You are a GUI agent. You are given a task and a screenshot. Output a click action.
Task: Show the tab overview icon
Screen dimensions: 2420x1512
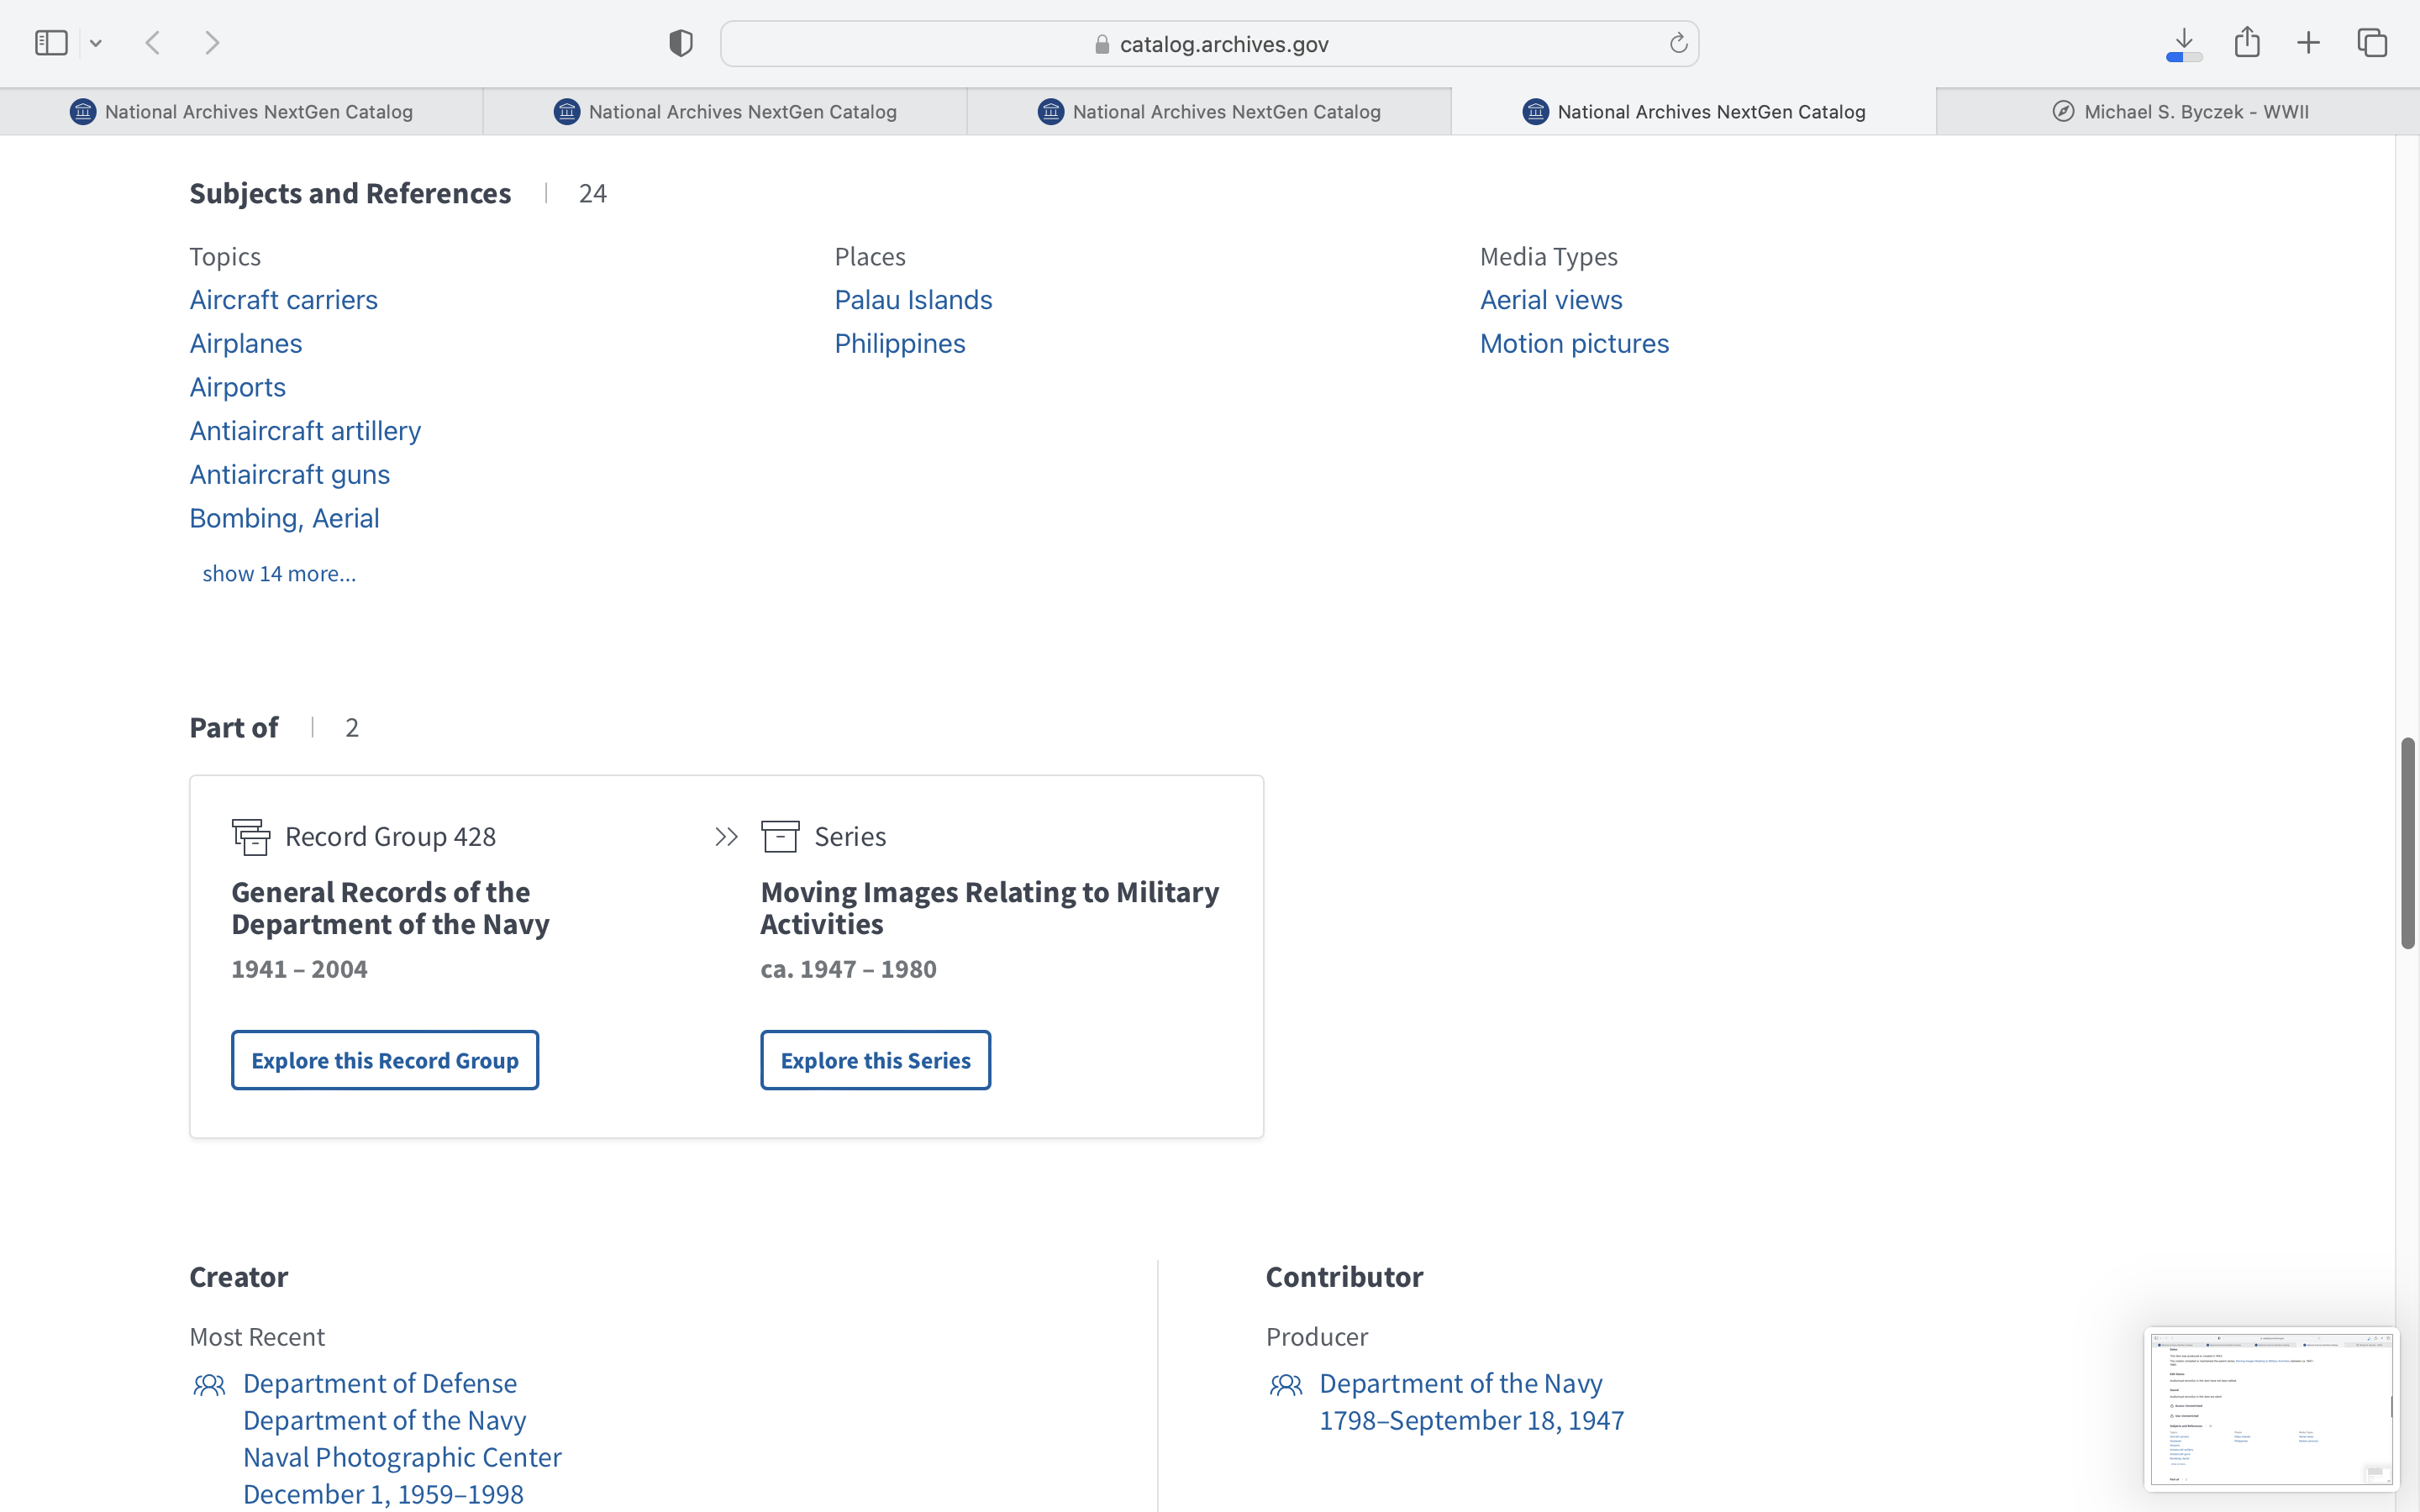2372,43
